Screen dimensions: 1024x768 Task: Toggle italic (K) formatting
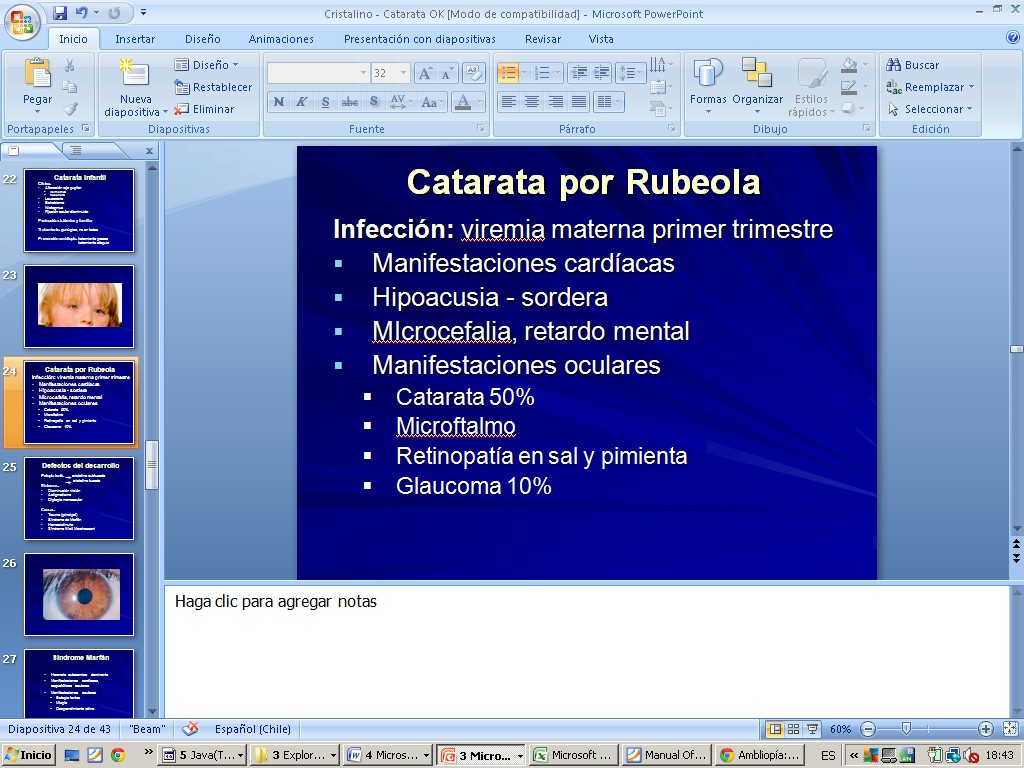(301, 102)
